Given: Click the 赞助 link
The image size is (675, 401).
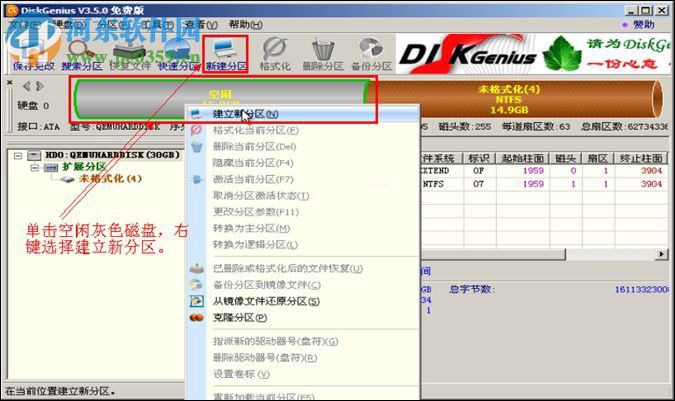Looking at the screenshot, I should click(x=644, y=25).
